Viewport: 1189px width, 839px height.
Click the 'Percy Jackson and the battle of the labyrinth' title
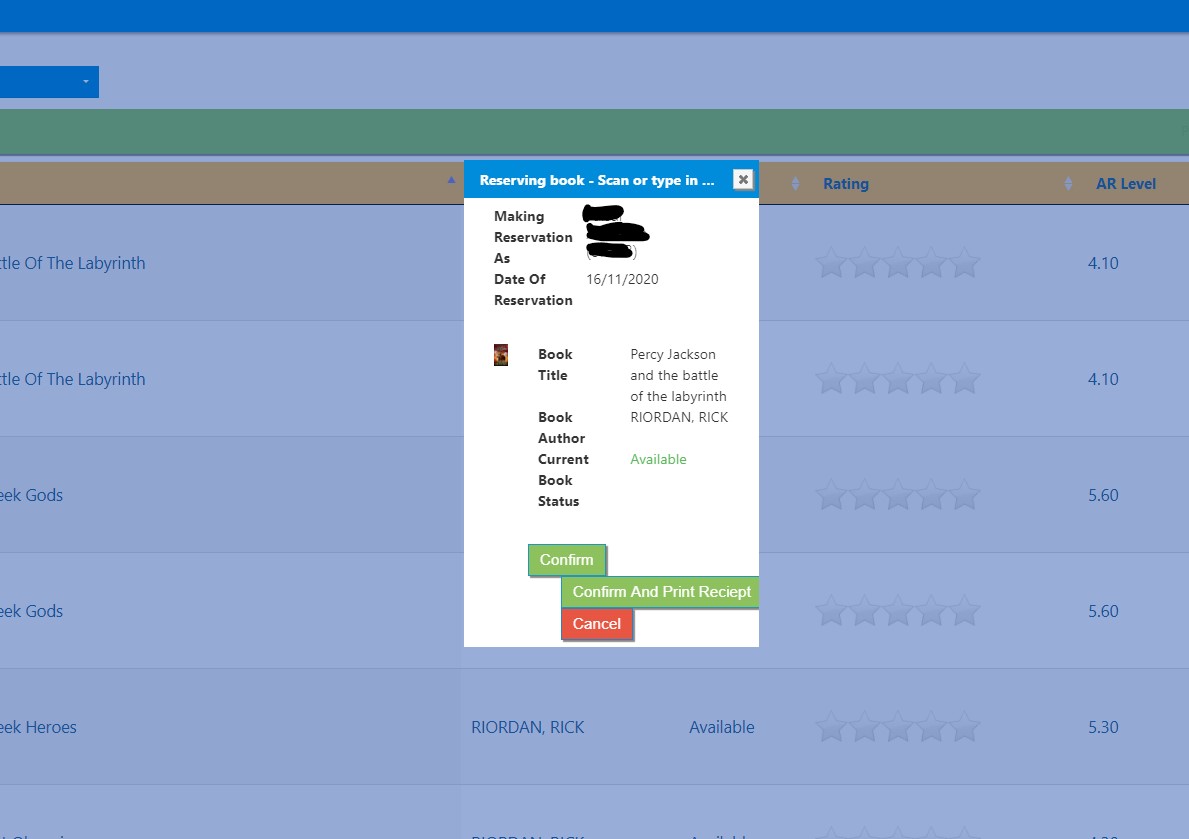click(x=678, y=375)
